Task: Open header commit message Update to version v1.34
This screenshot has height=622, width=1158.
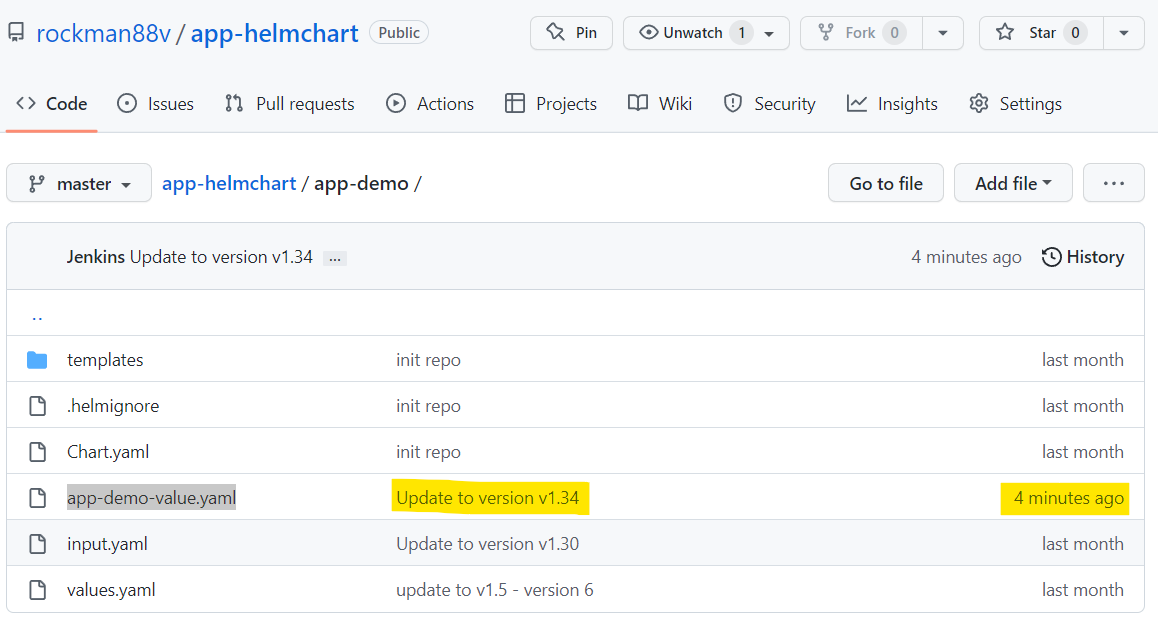Action: pos(222,257)
